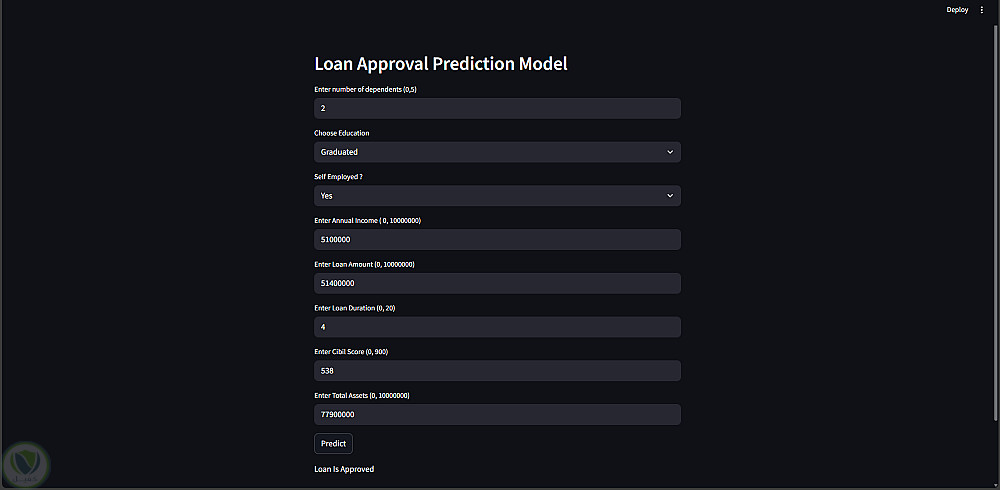Click the Enter Cibil Score label
The image size is (1000, 490).
point(349,352)
